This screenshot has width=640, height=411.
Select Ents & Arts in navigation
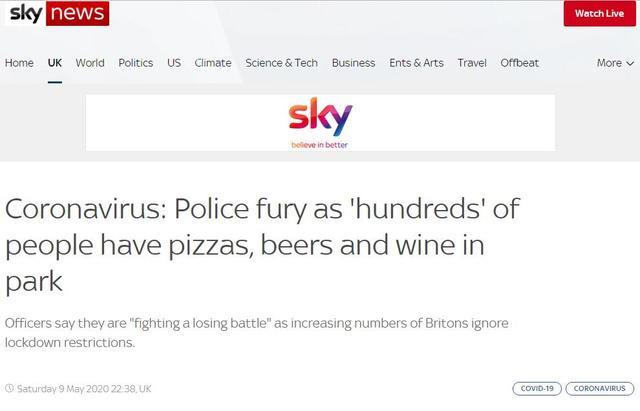pos(416,63)
